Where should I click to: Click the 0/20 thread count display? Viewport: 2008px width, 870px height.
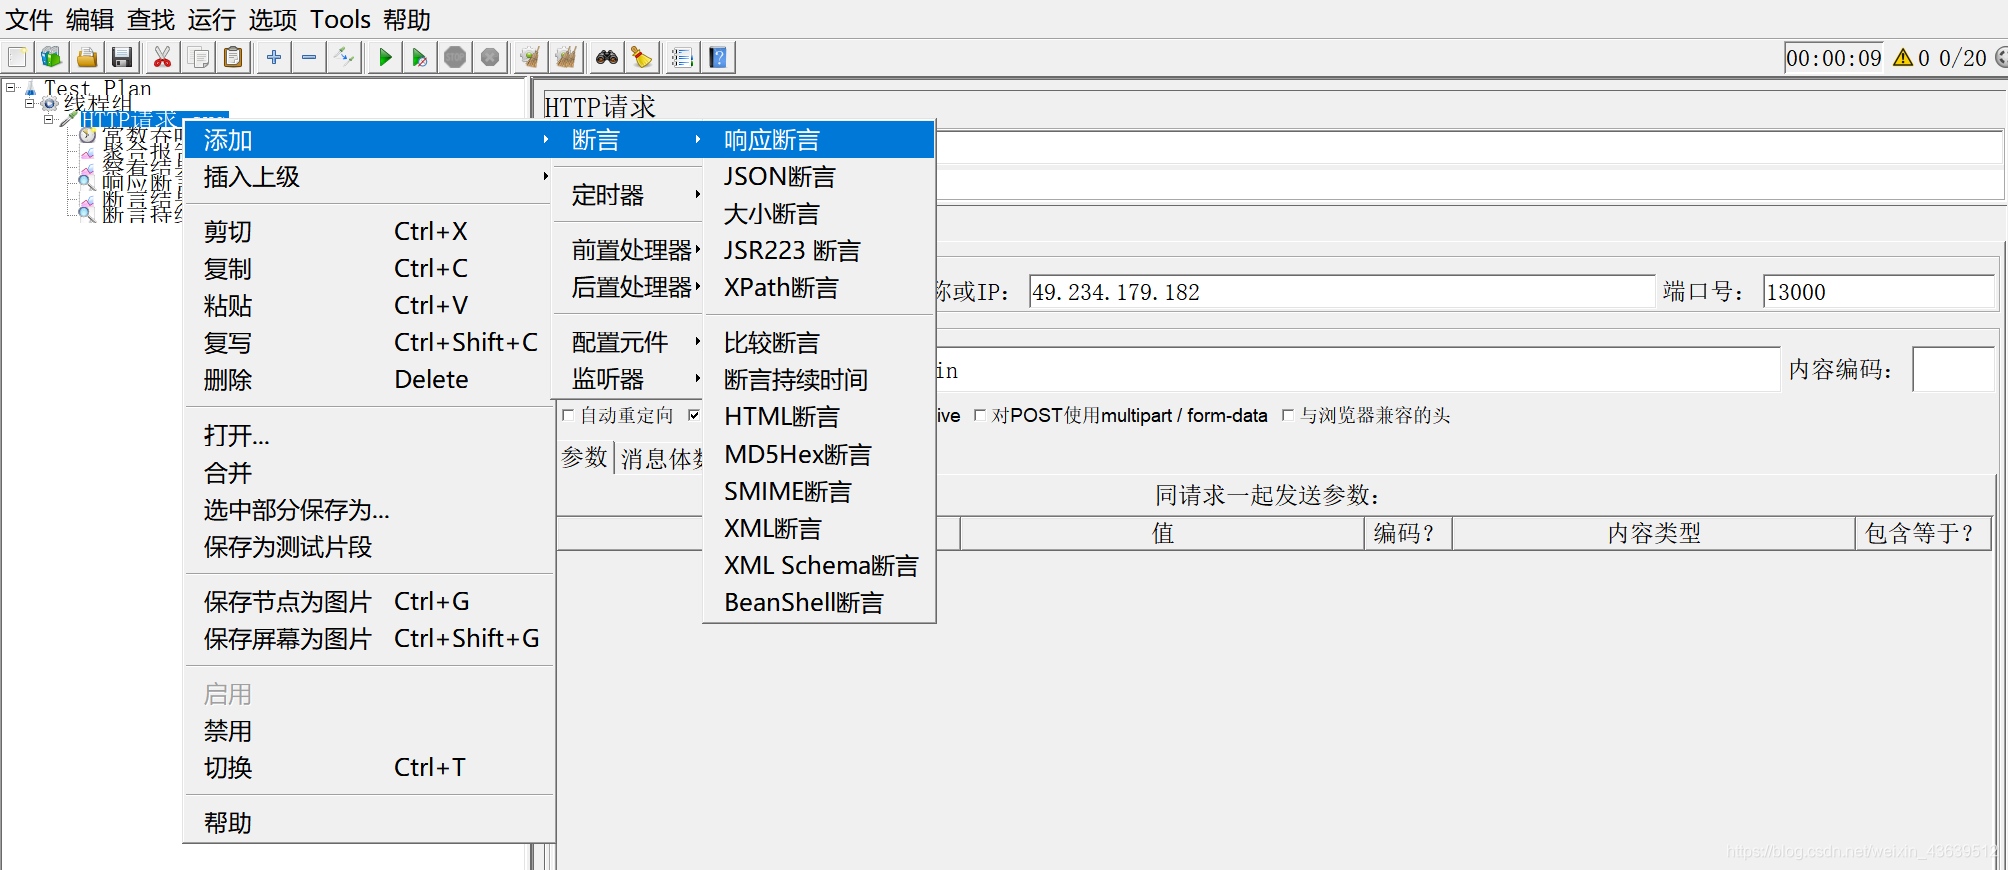1962,58
